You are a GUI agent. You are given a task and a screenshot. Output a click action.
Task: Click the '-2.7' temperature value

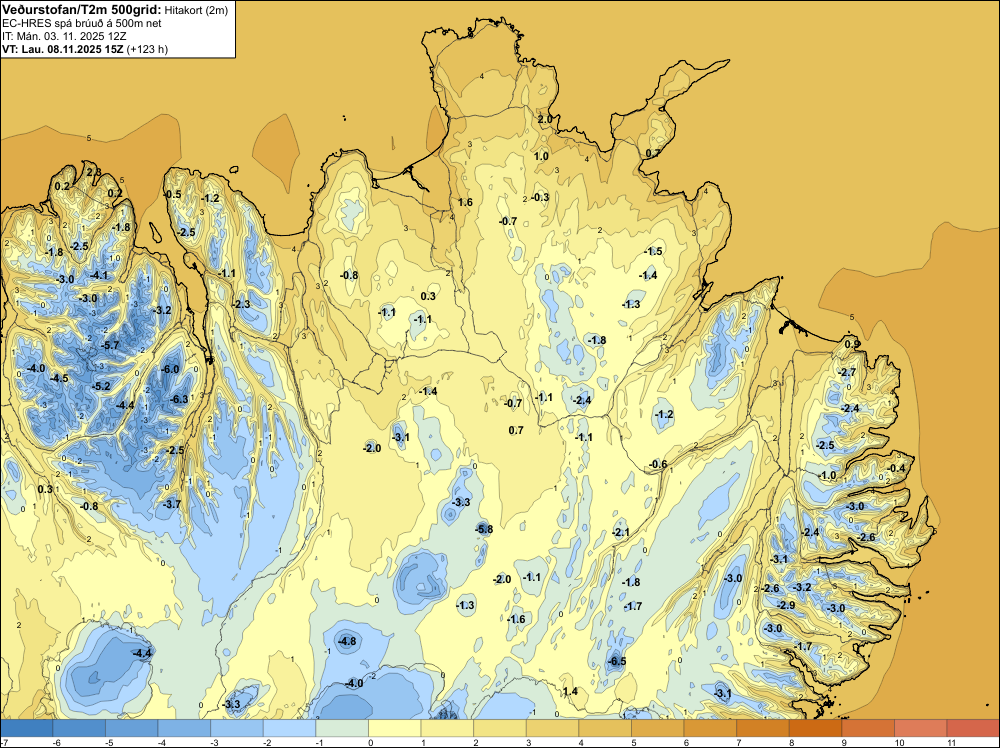(848, 372)
